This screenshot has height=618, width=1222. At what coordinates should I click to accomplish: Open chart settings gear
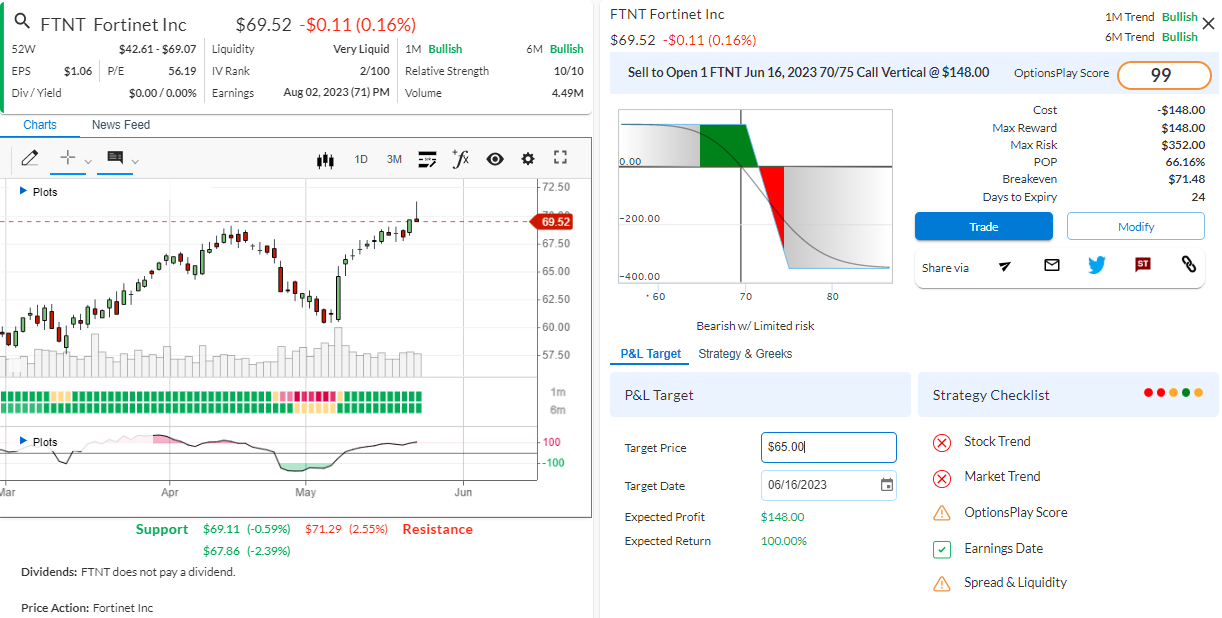pyautogui.click(x=528, y=159)
